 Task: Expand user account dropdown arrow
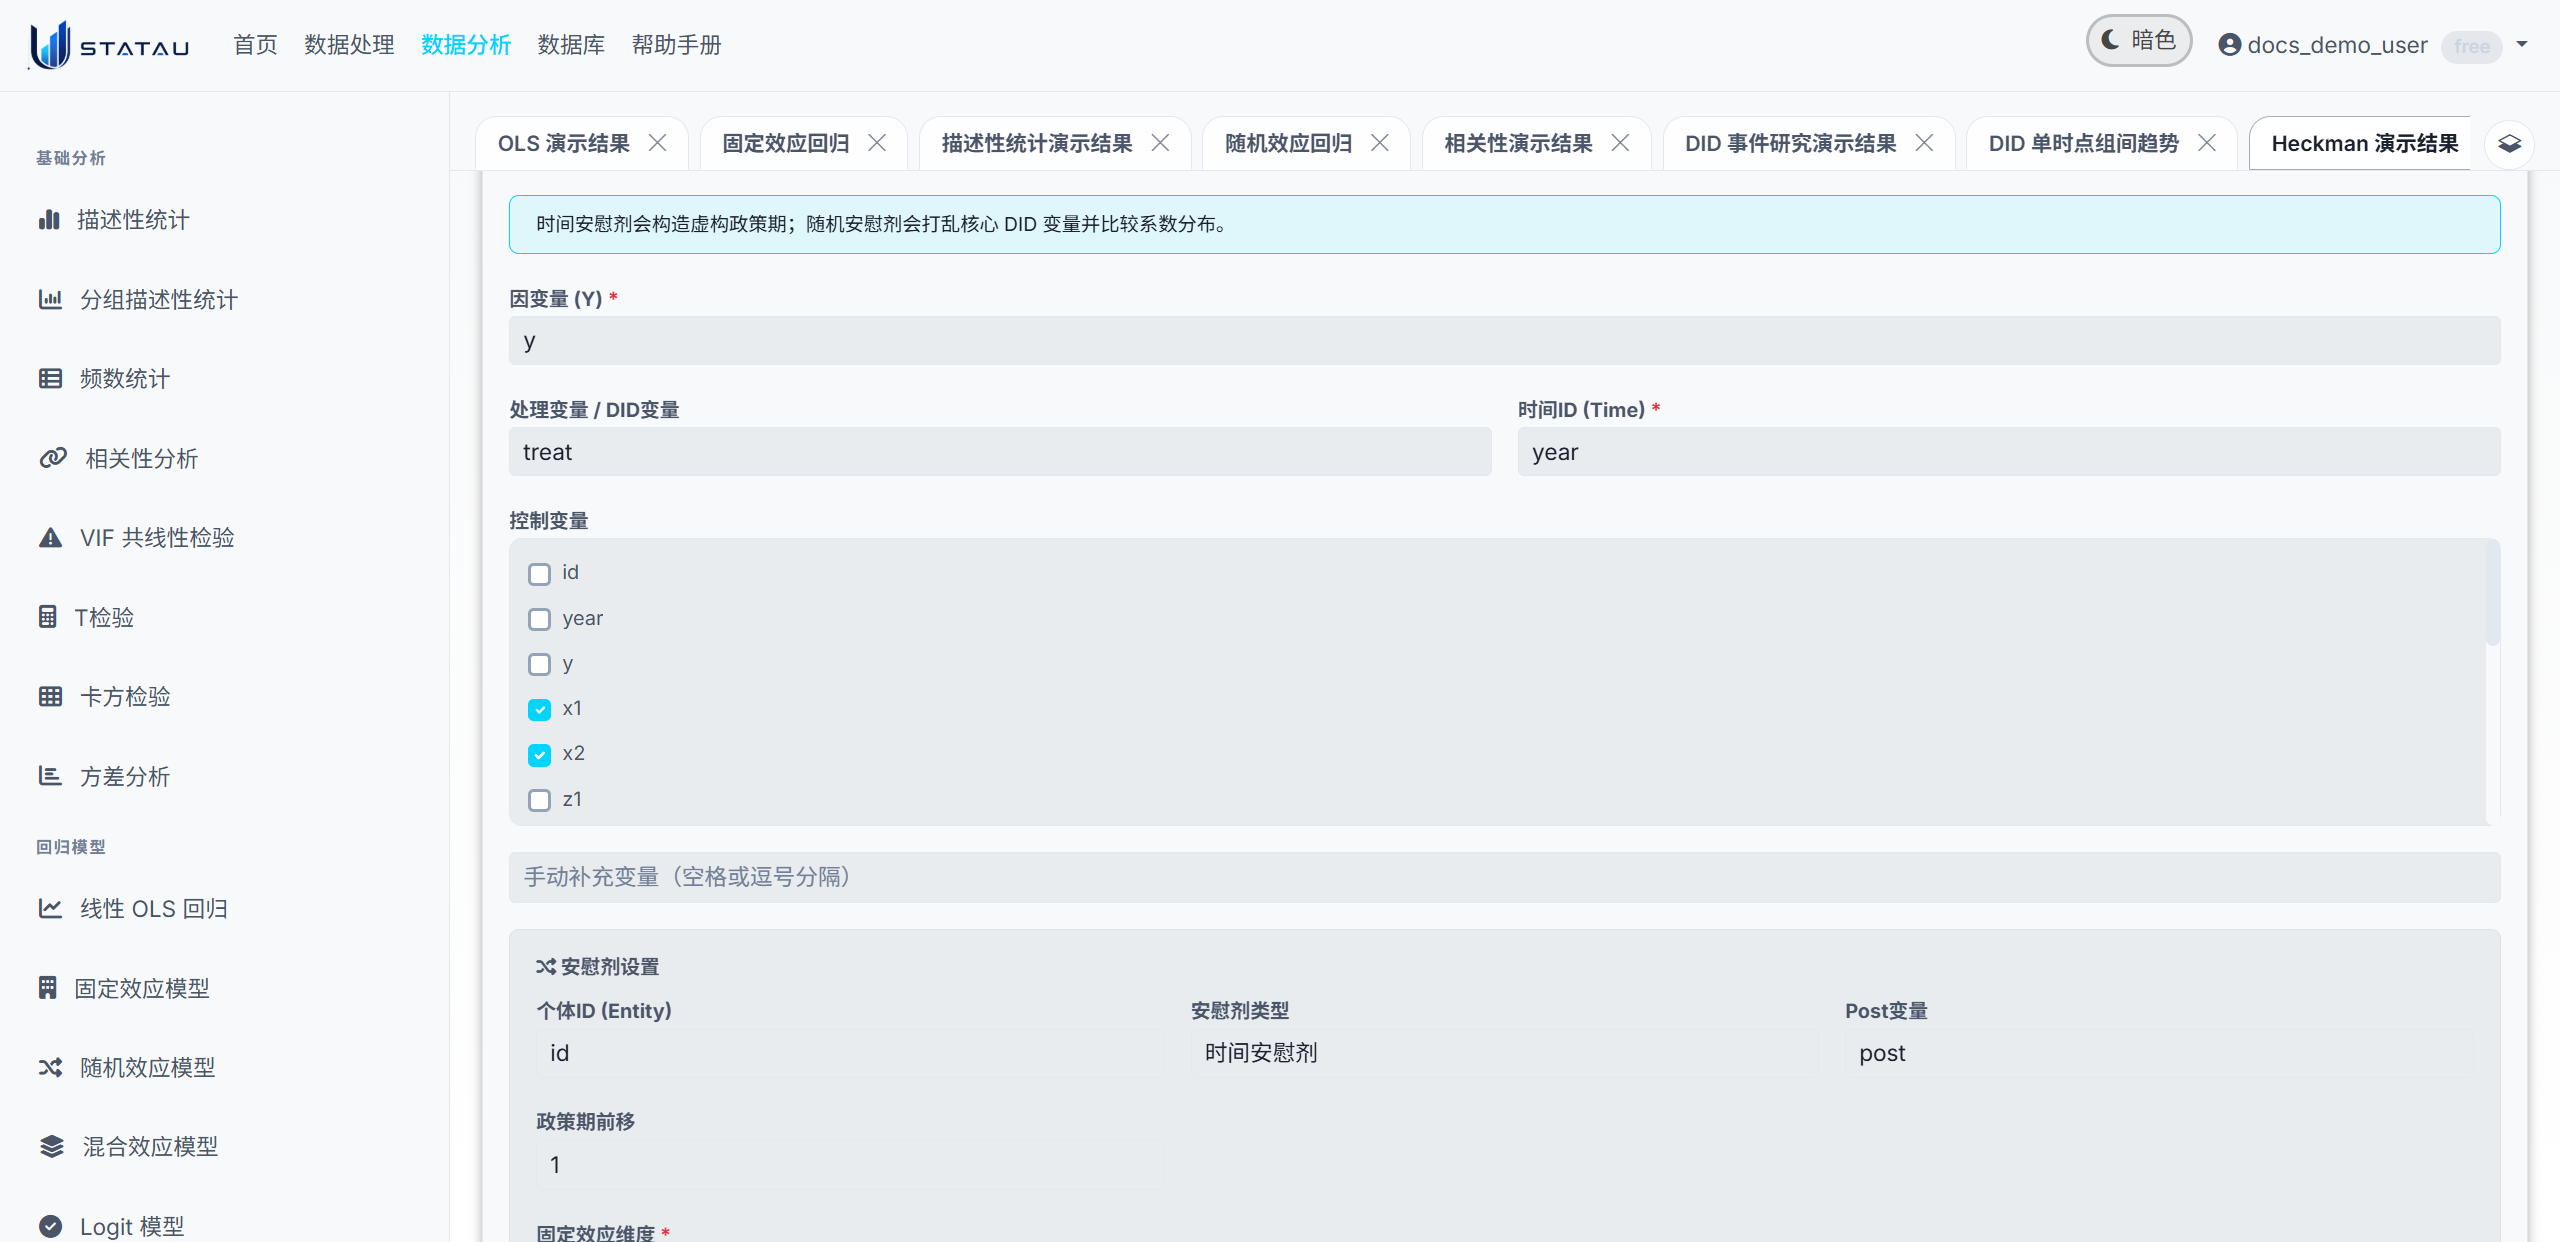coord(2522,44)
